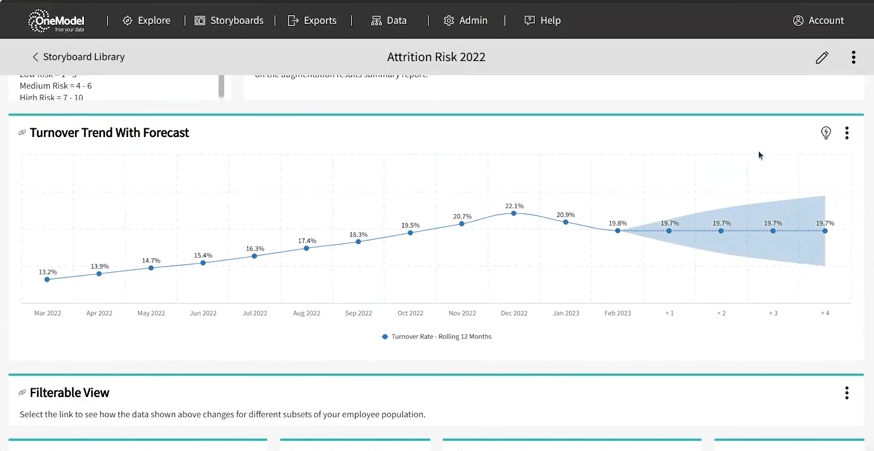
Task: Toggle Turnover Rate - Rolling 12 Months legend
Action: [436, 337]
